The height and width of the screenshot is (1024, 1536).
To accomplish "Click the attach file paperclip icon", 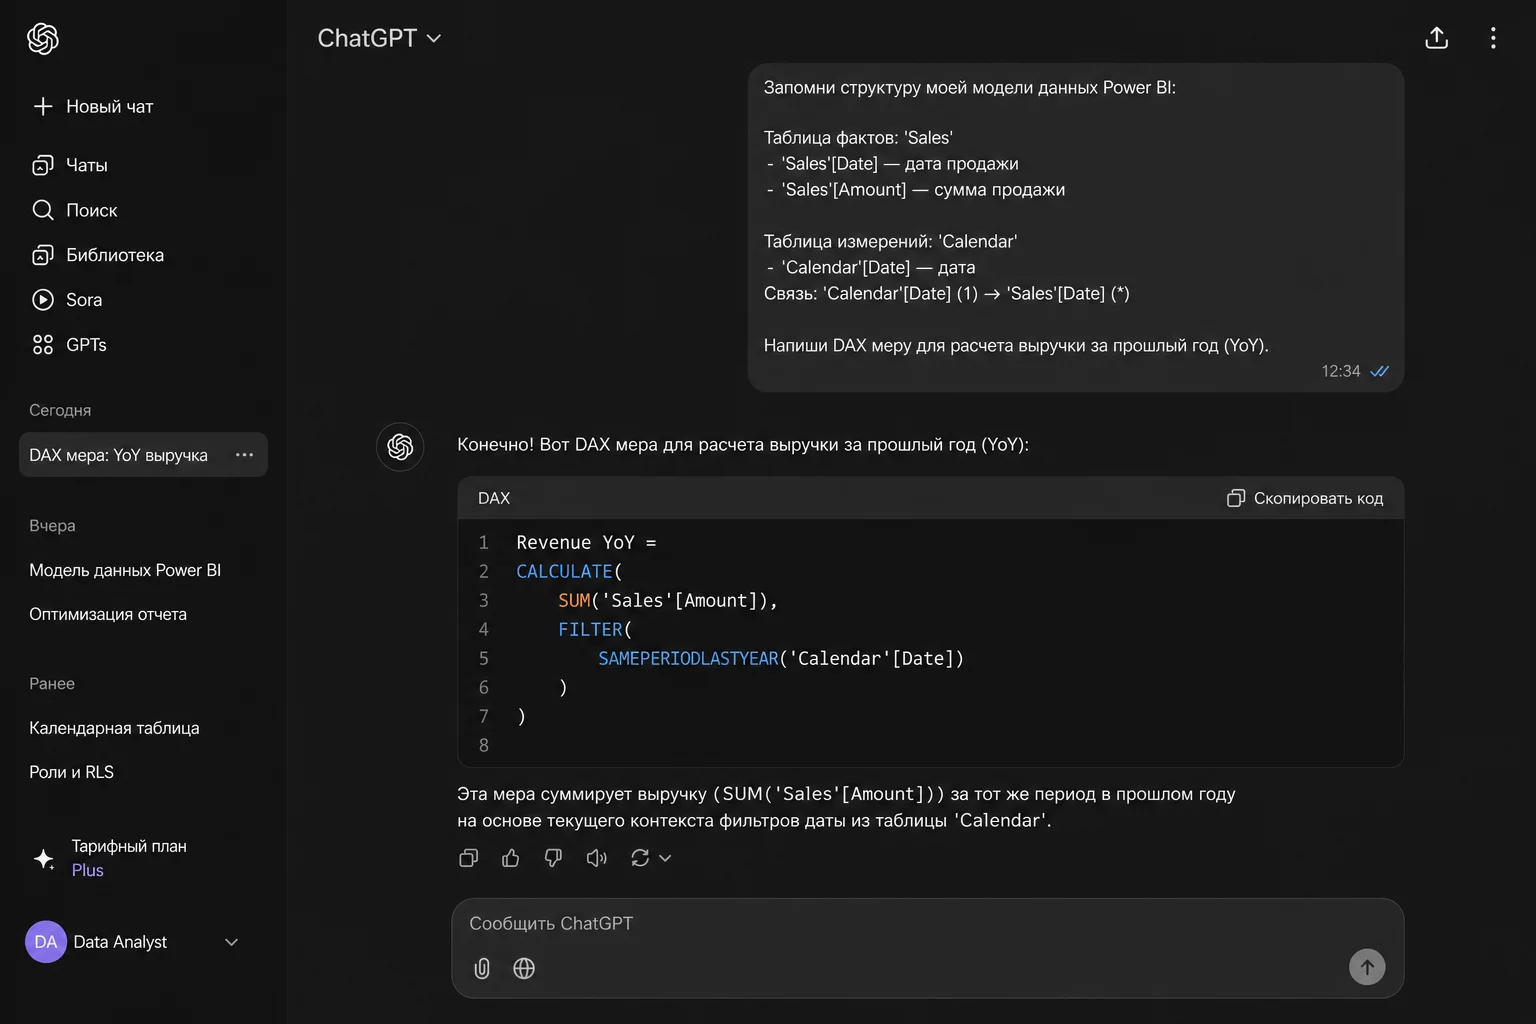I will (x=482, y=968).
